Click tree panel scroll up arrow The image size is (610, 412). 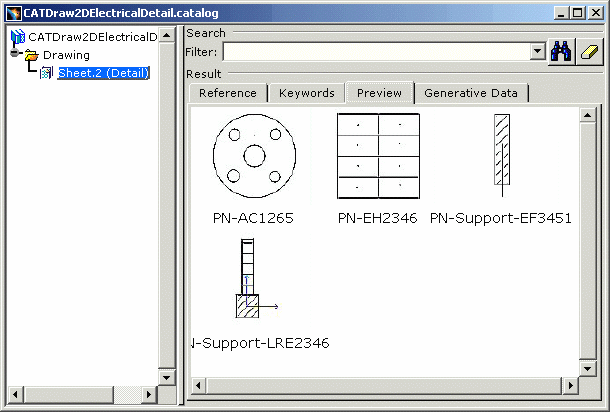167,36
